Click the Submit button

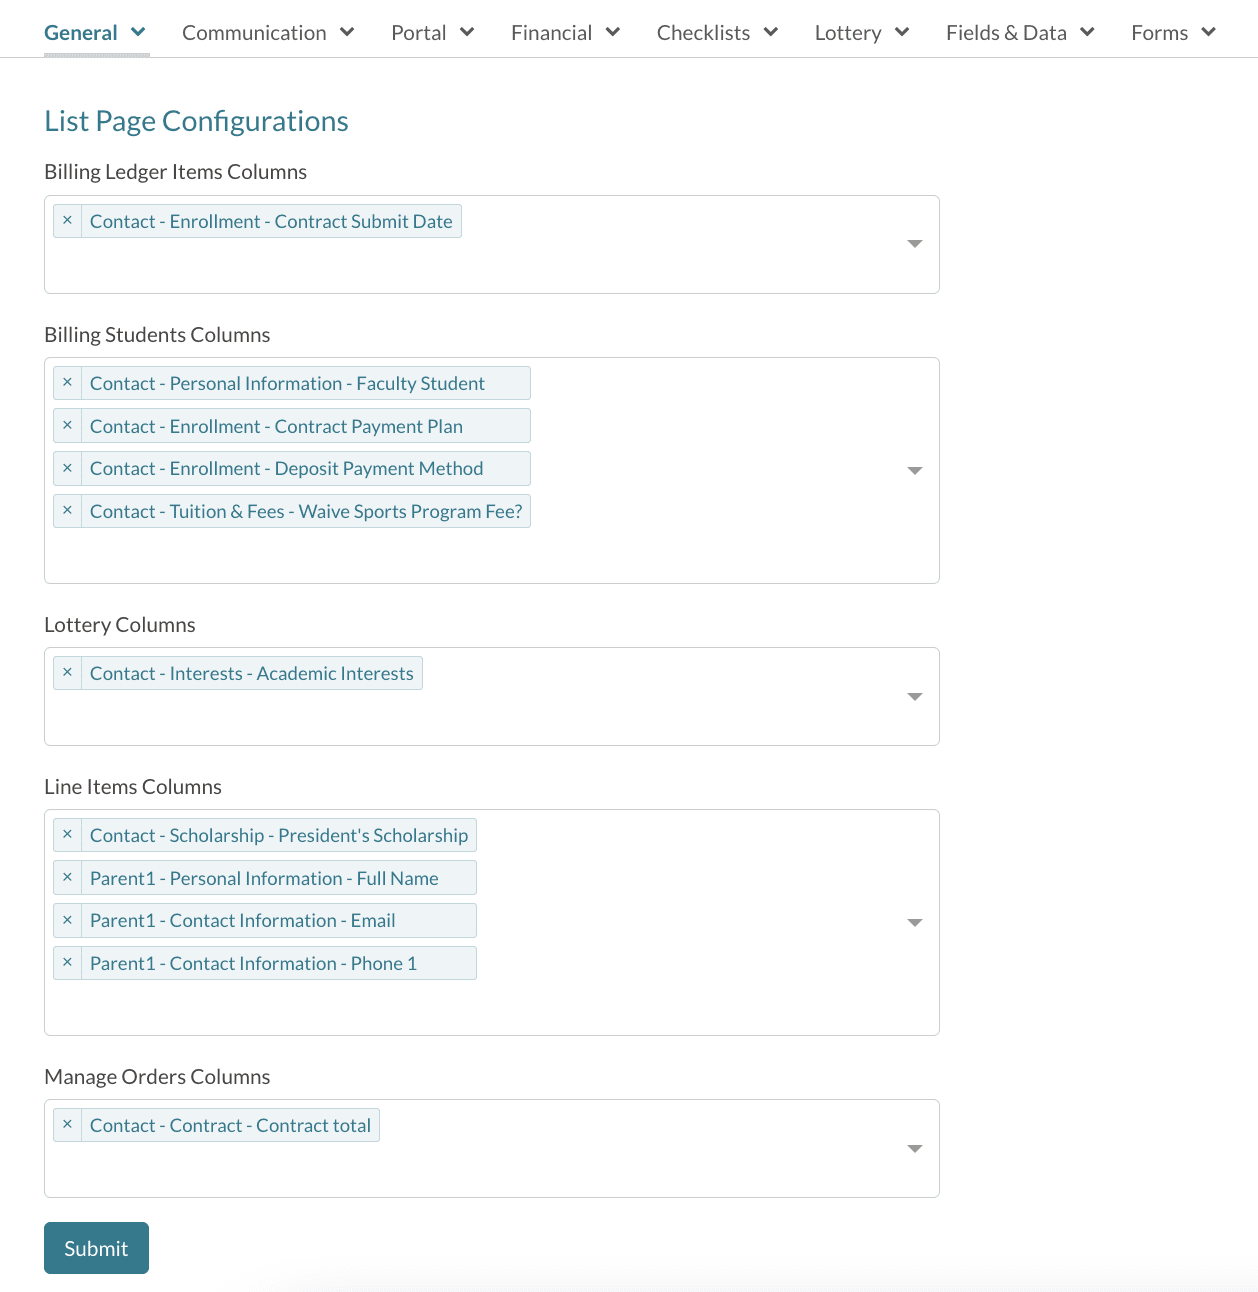(x=96, y=1248)
